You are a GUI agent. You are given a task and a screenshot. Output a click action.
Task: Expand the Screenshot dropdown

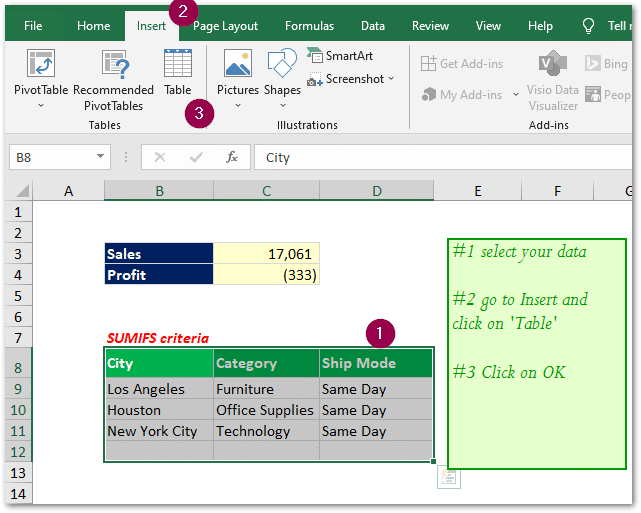[x=391, y=79]
